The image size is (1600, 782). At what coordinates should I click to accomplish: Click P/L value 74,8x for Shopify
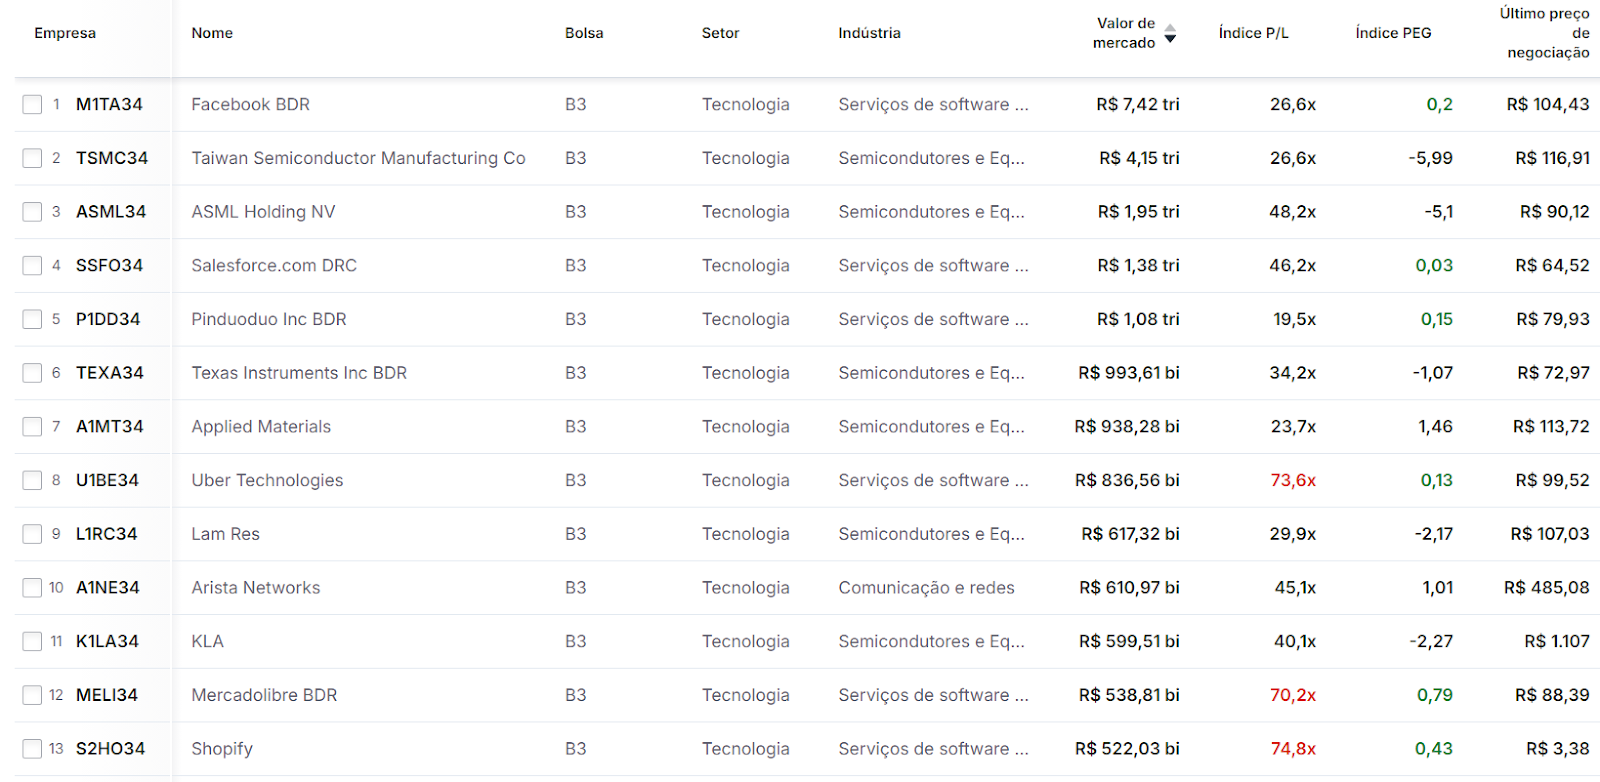[x=1293, y=748]
